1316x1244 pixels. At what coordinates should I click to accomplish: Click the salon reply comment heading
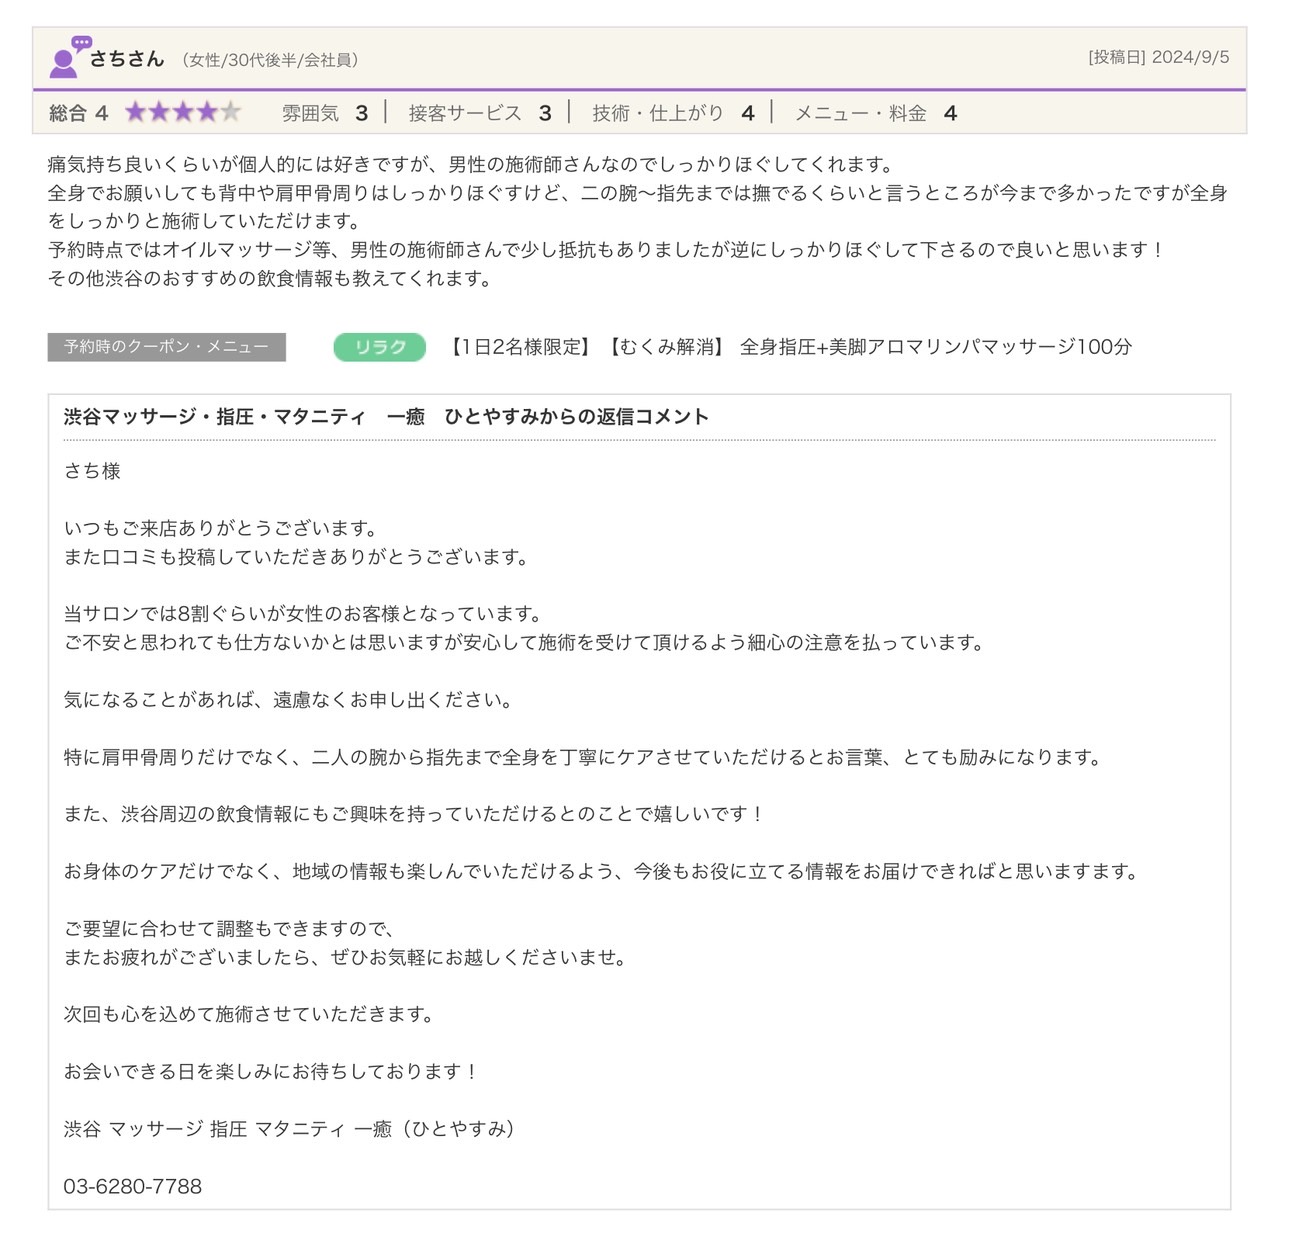point(386,417)
